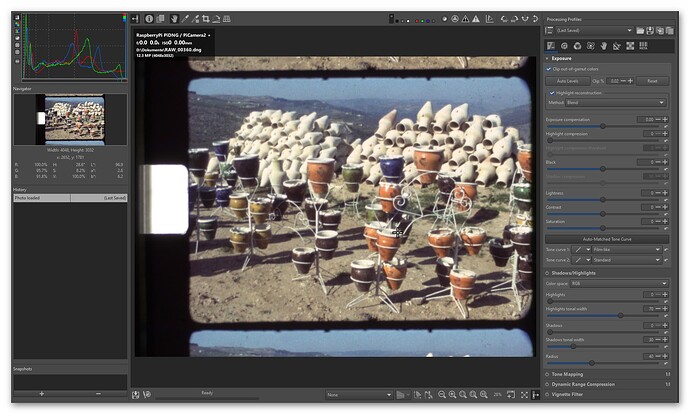Viewport: 690px width, 414px height.
Task: Toggle the before/after view icon
Action: pos(161,19)
